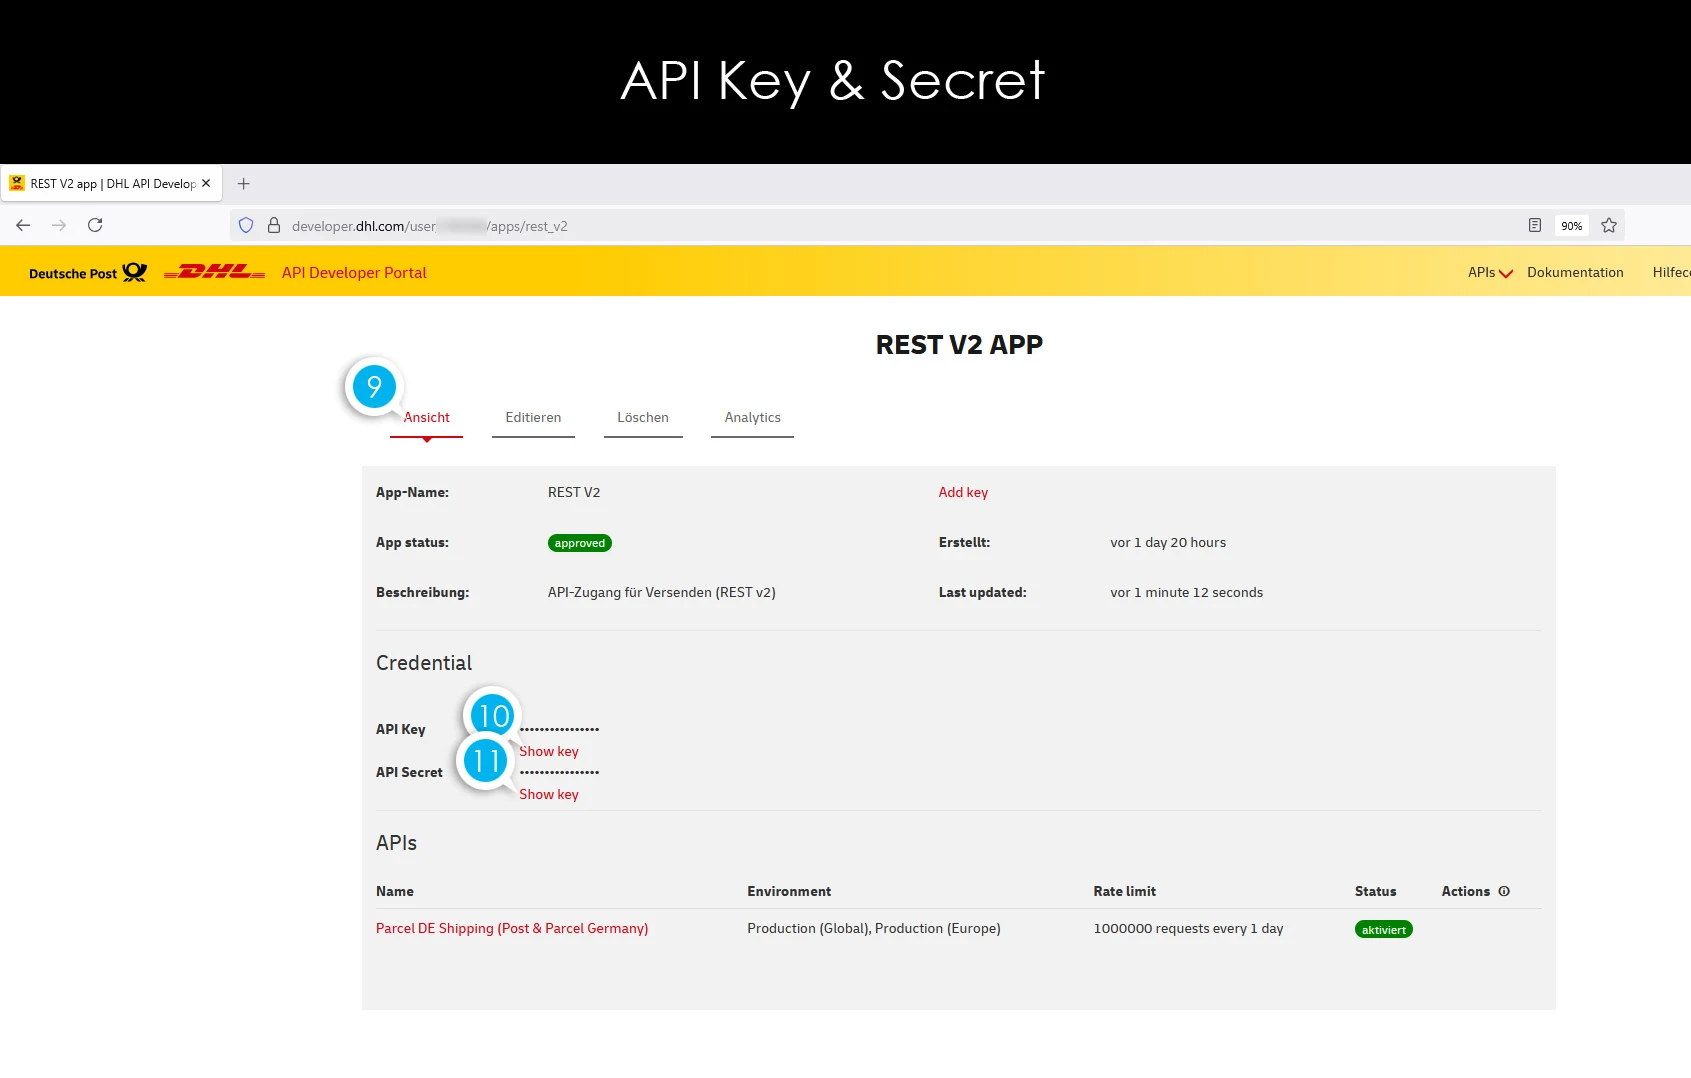
Task: Open Parcel DE Shipping API link
Action: [512, 928]
